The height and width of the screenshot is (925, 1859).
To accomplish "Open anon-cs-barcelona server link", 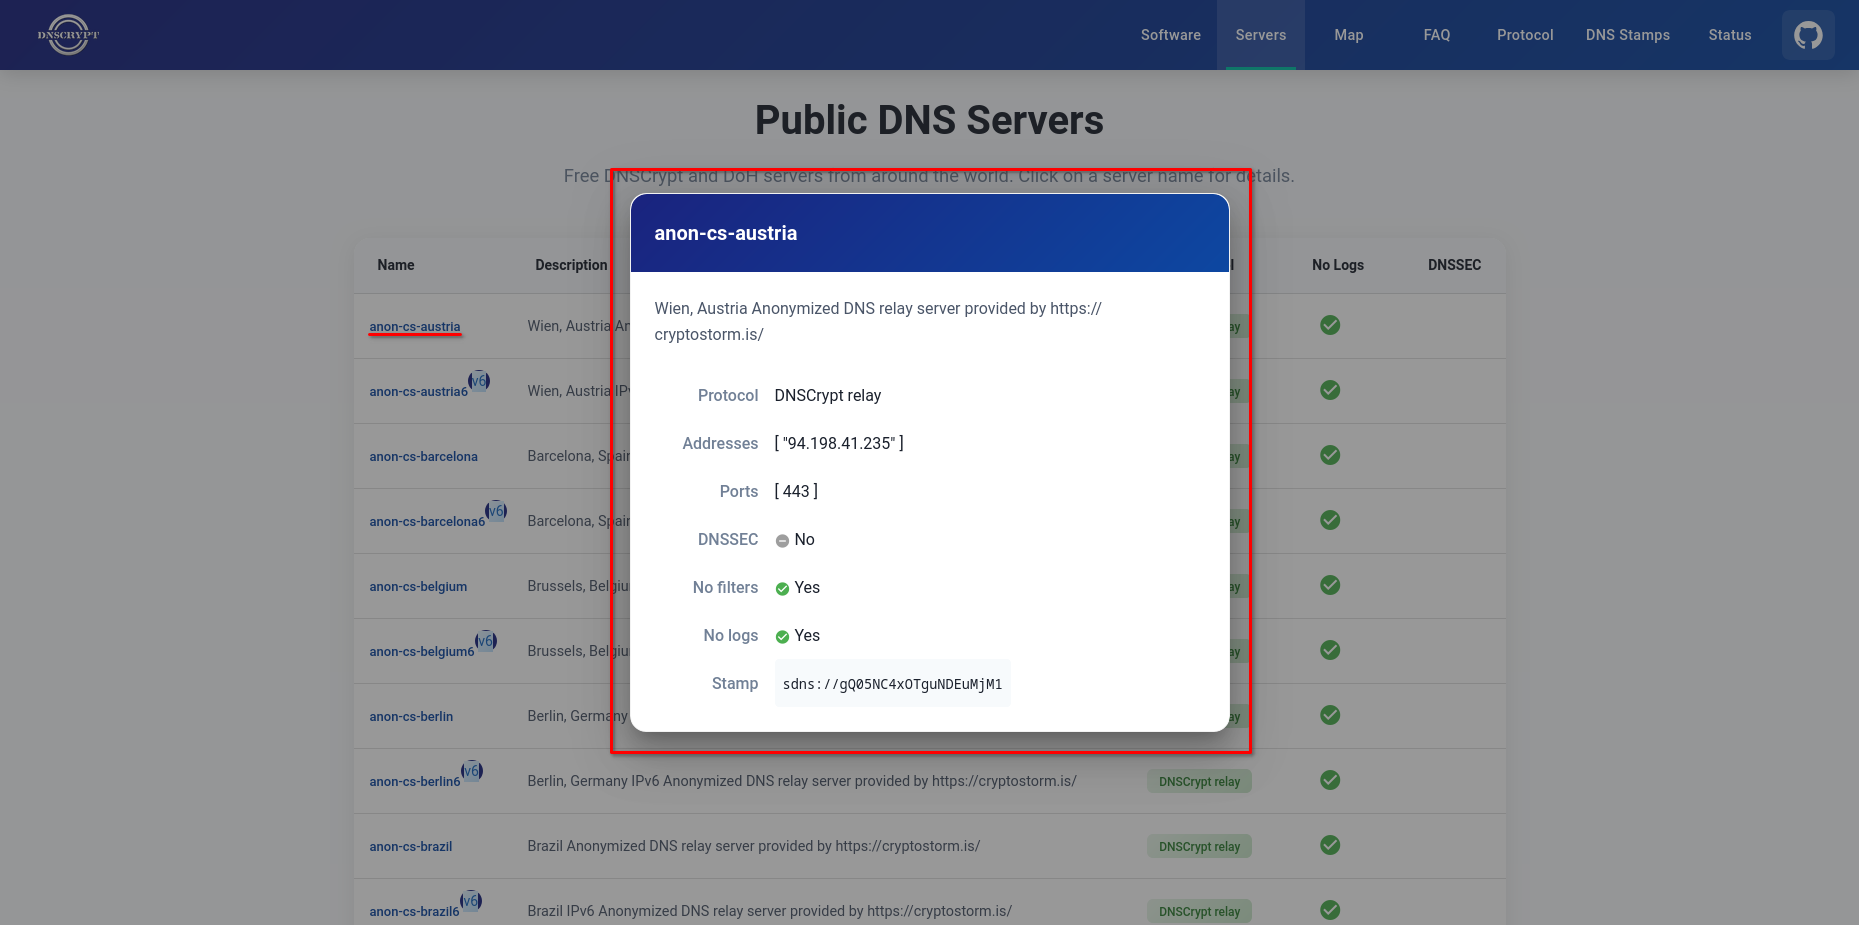I will tap(423, 457).
